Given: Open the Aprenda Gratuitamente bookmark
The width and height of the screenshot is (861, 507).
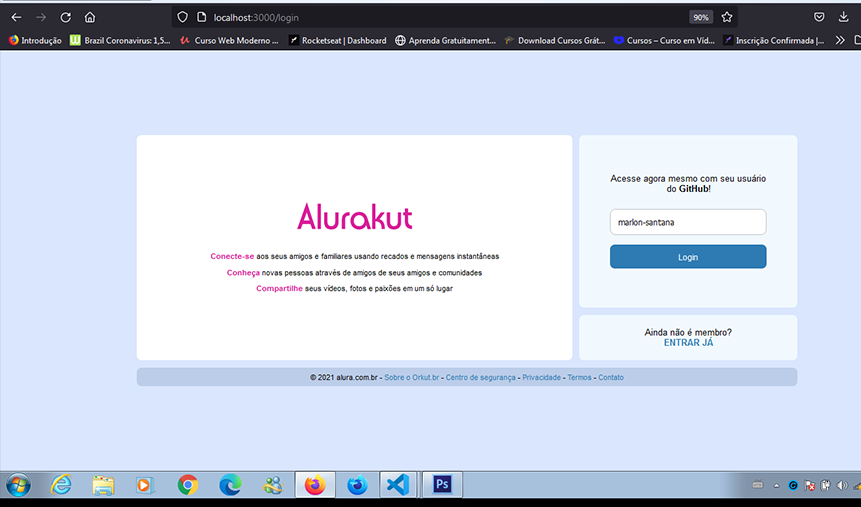Looking at the screenshot, I should click(x=445, y=41).
